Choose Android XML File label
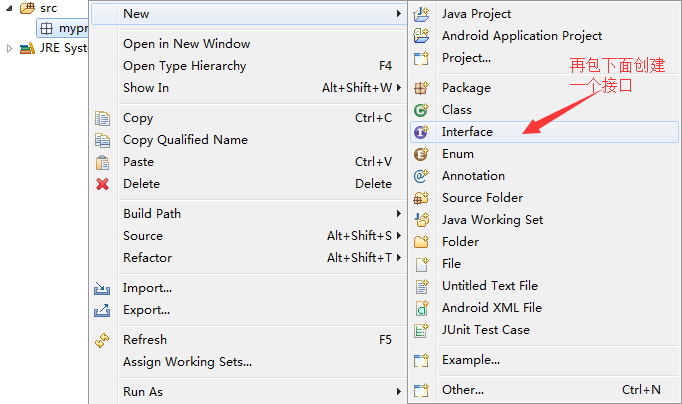The width and height of the screenshot is (682, 404). 492,308
